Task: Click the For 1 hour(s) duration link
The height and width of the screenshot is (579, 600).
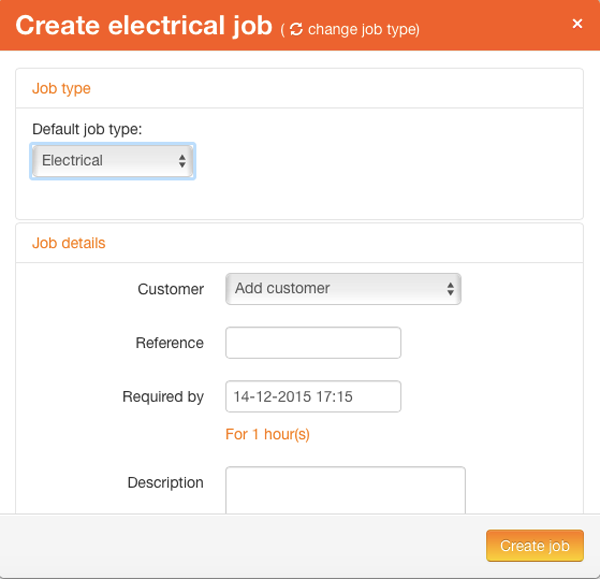Action: [267, 434]
